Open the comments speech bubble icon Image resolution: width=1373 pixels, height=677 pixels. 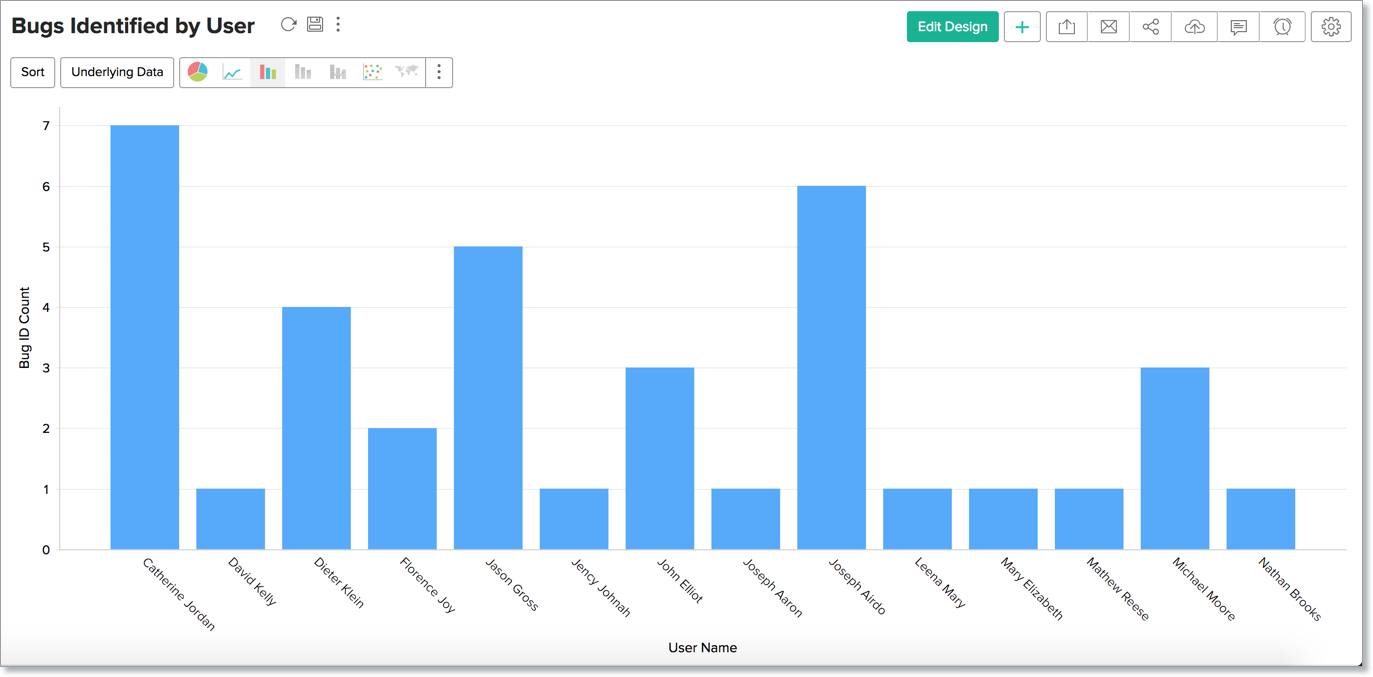[1239, 27]
